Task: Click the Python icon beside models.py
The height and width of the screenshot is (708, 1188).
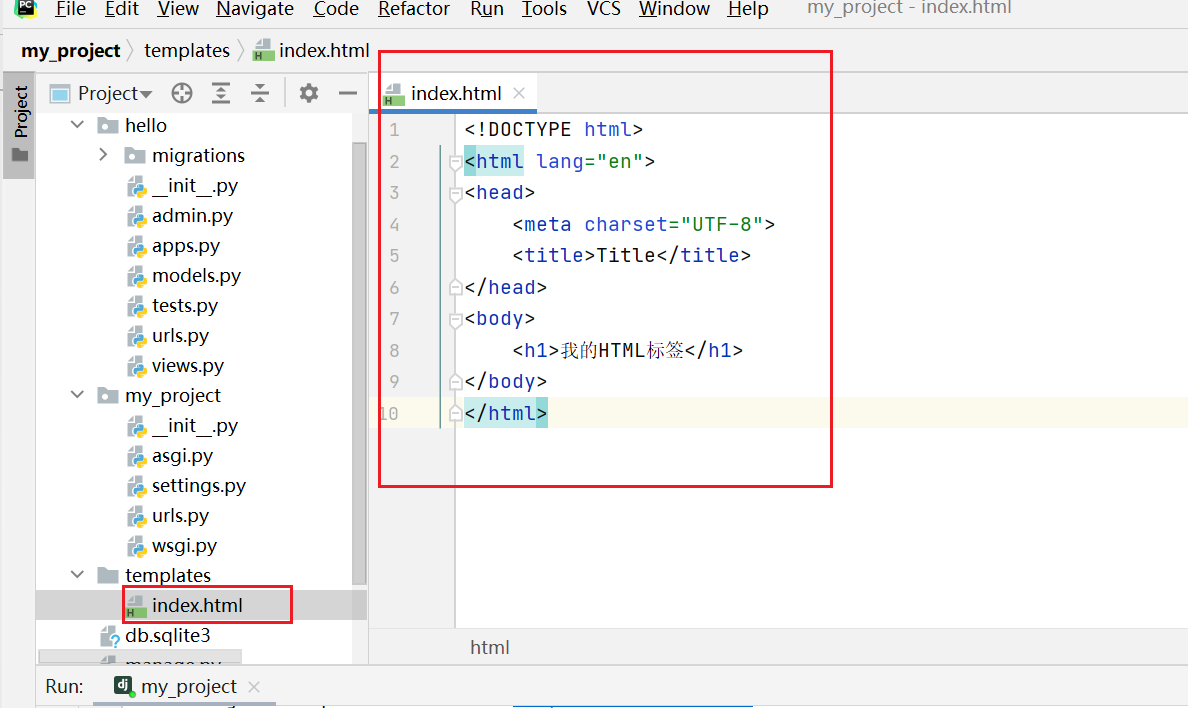Action: (136, 276)
